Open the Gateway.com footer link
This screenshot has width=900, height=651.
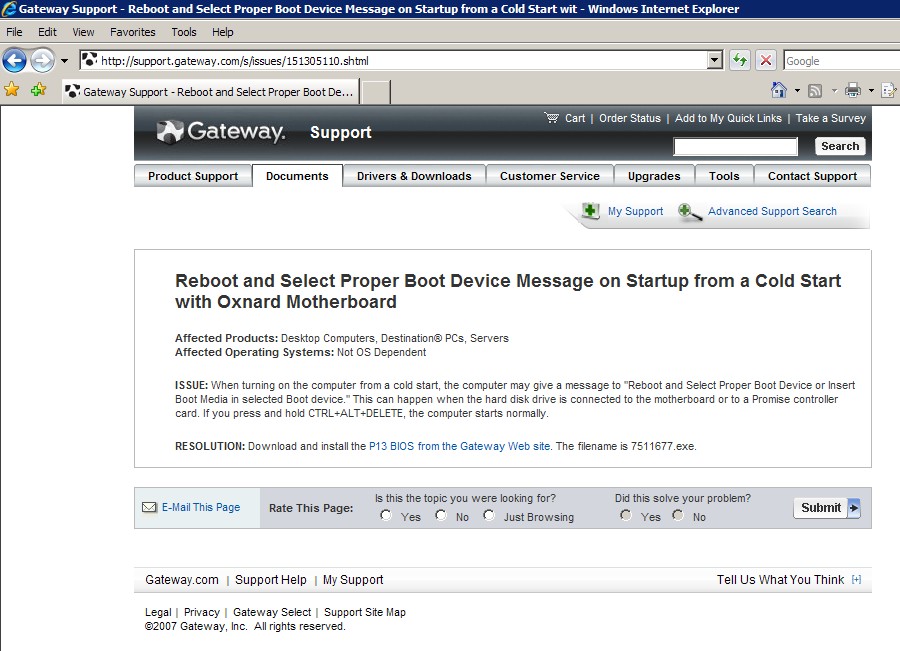click(182, 580)
